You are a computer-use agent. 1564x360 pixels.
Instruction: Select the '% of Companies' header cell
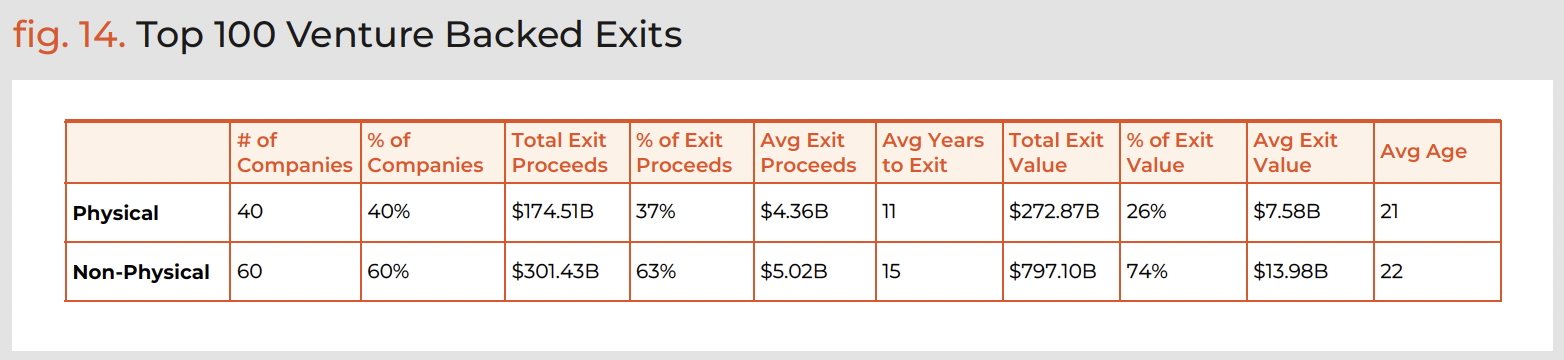tap(433, 153)
